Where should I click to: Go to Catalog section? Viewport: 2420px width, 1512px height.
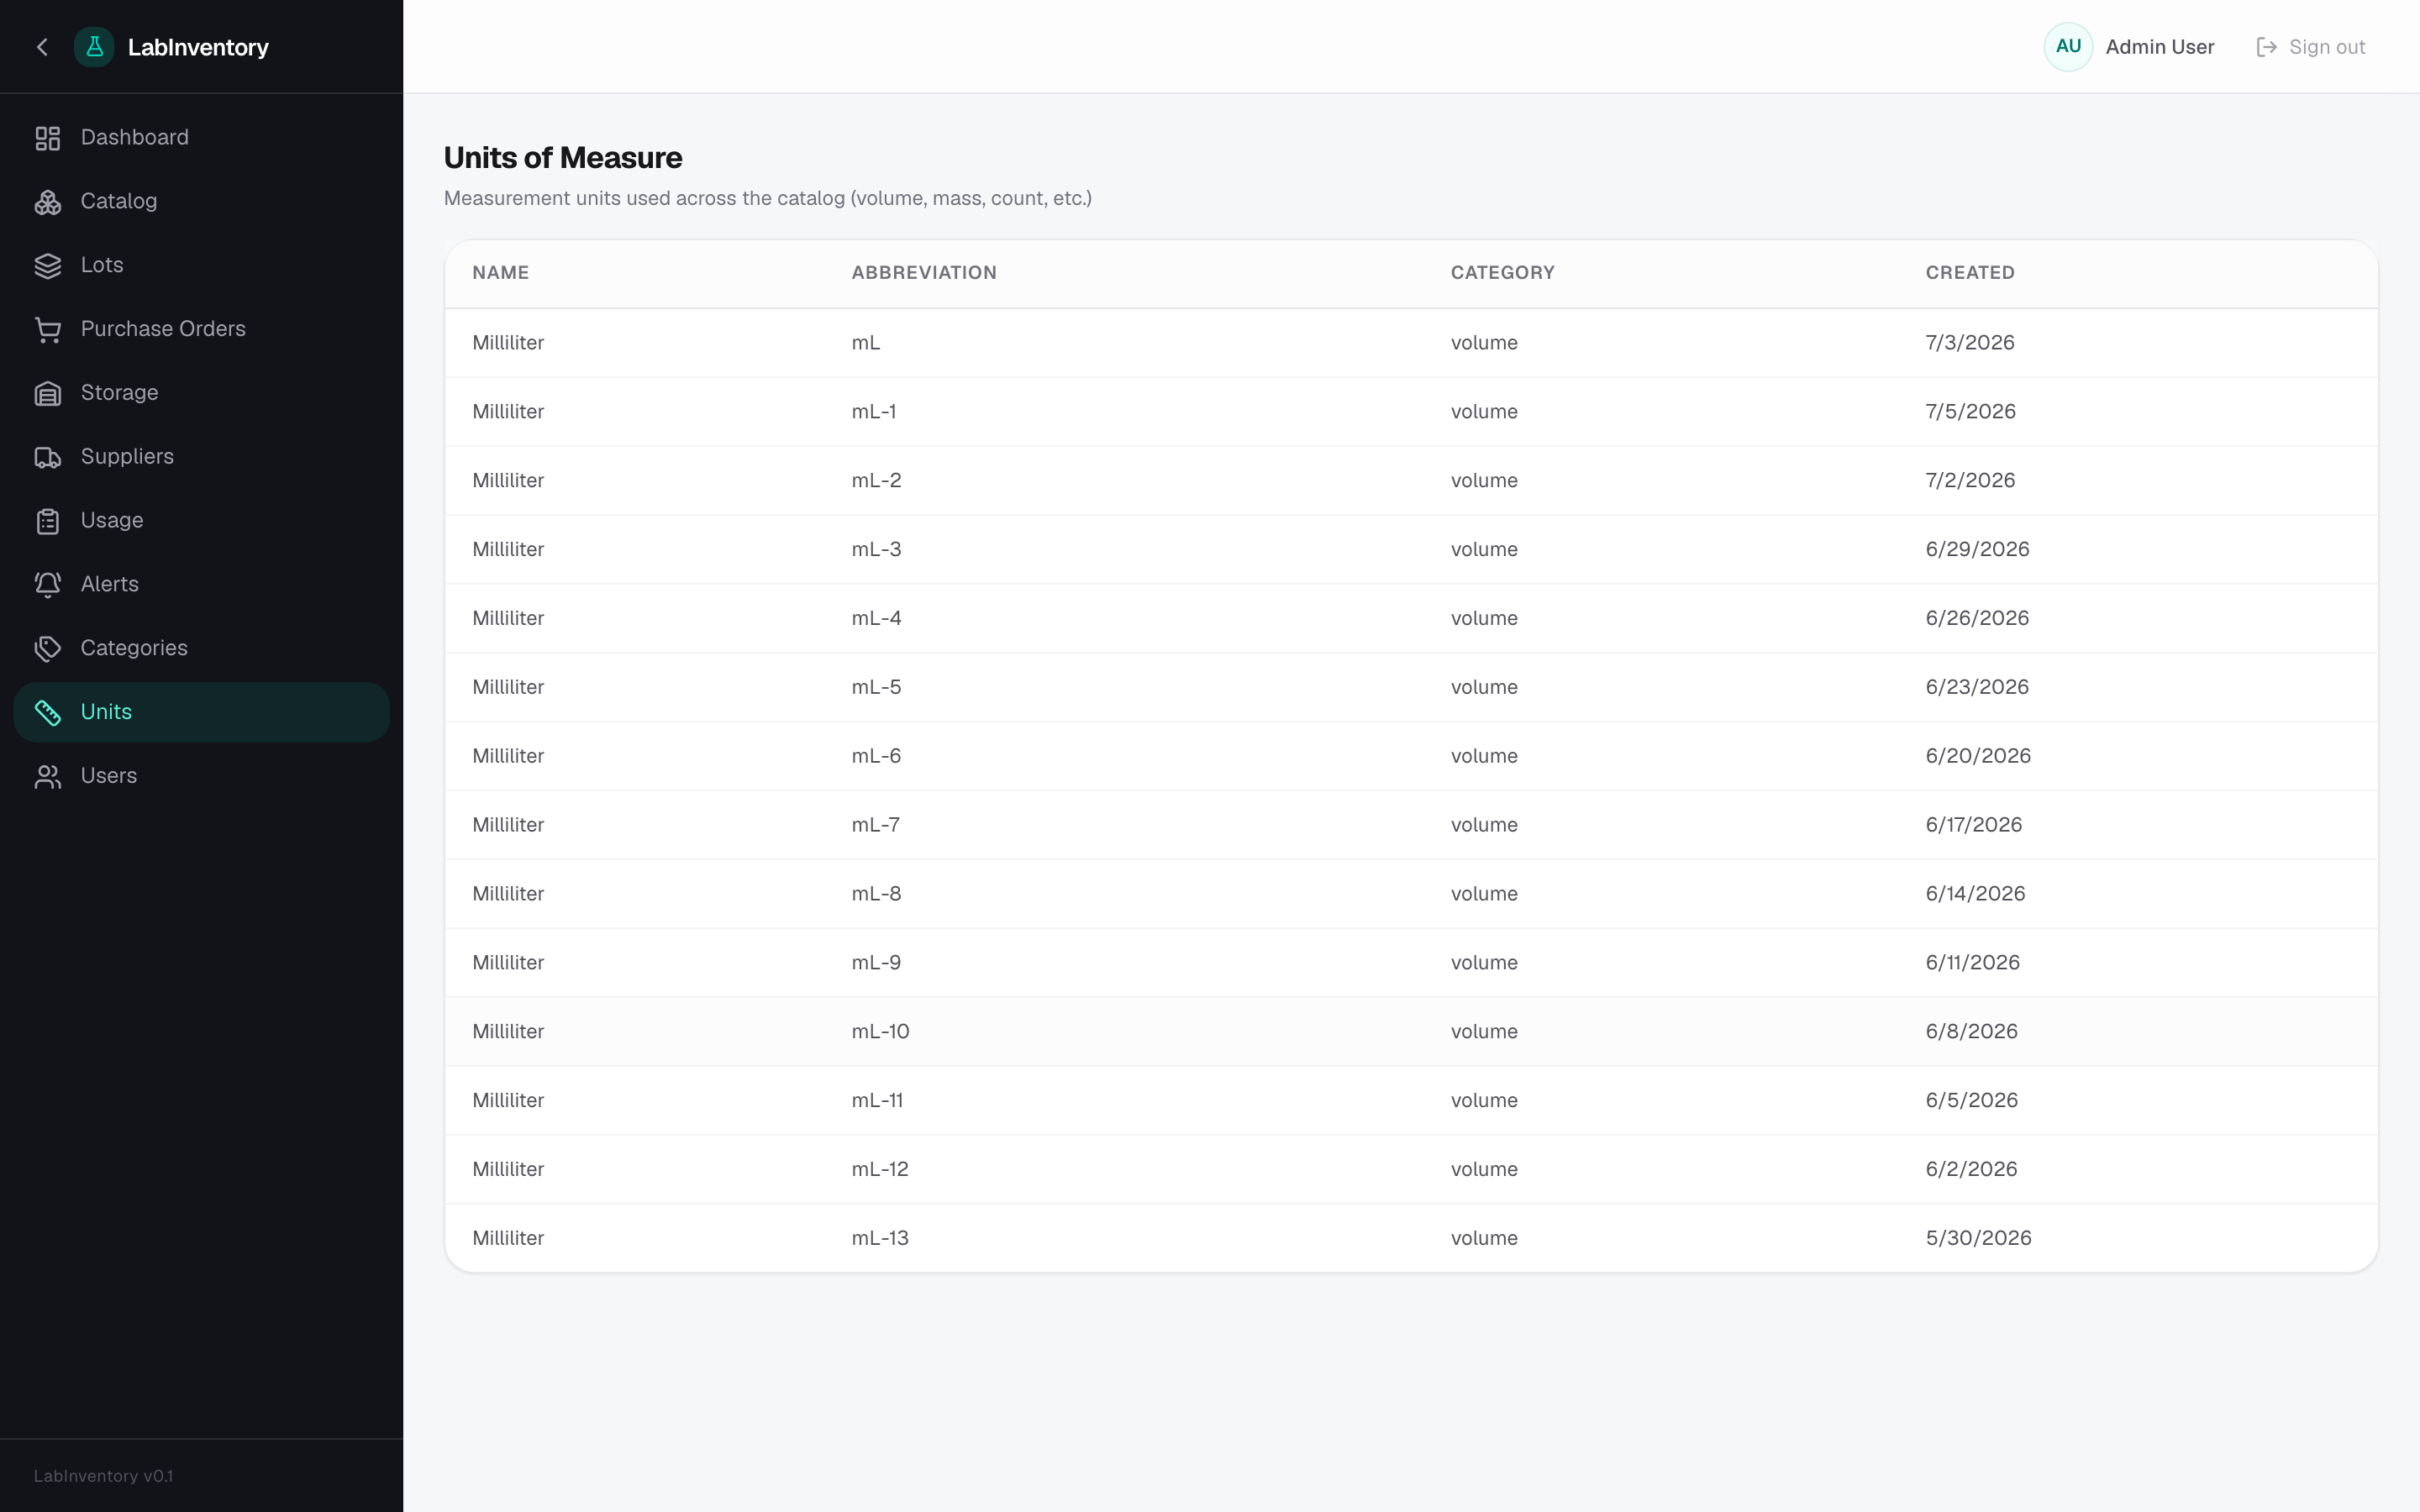201,202
